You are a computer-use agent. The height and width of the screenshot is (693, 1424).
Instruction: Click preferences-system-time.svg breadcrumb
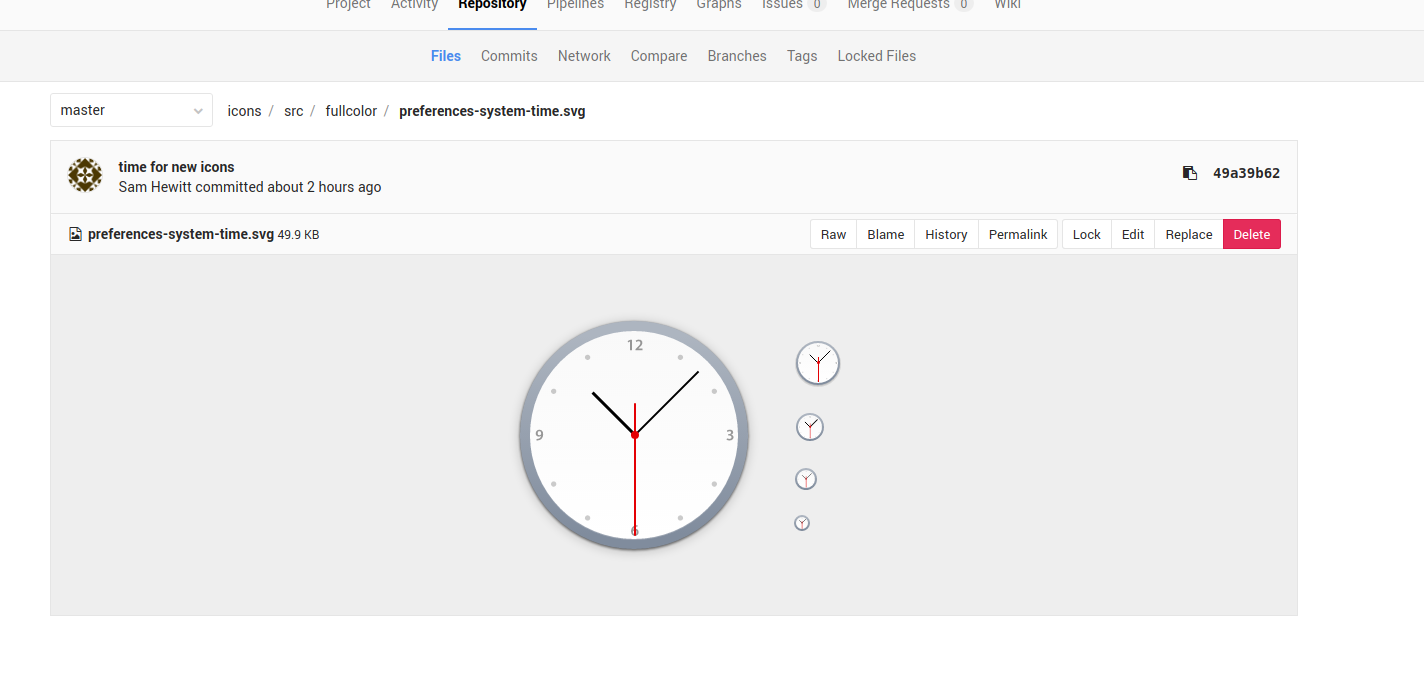(492, 111)
